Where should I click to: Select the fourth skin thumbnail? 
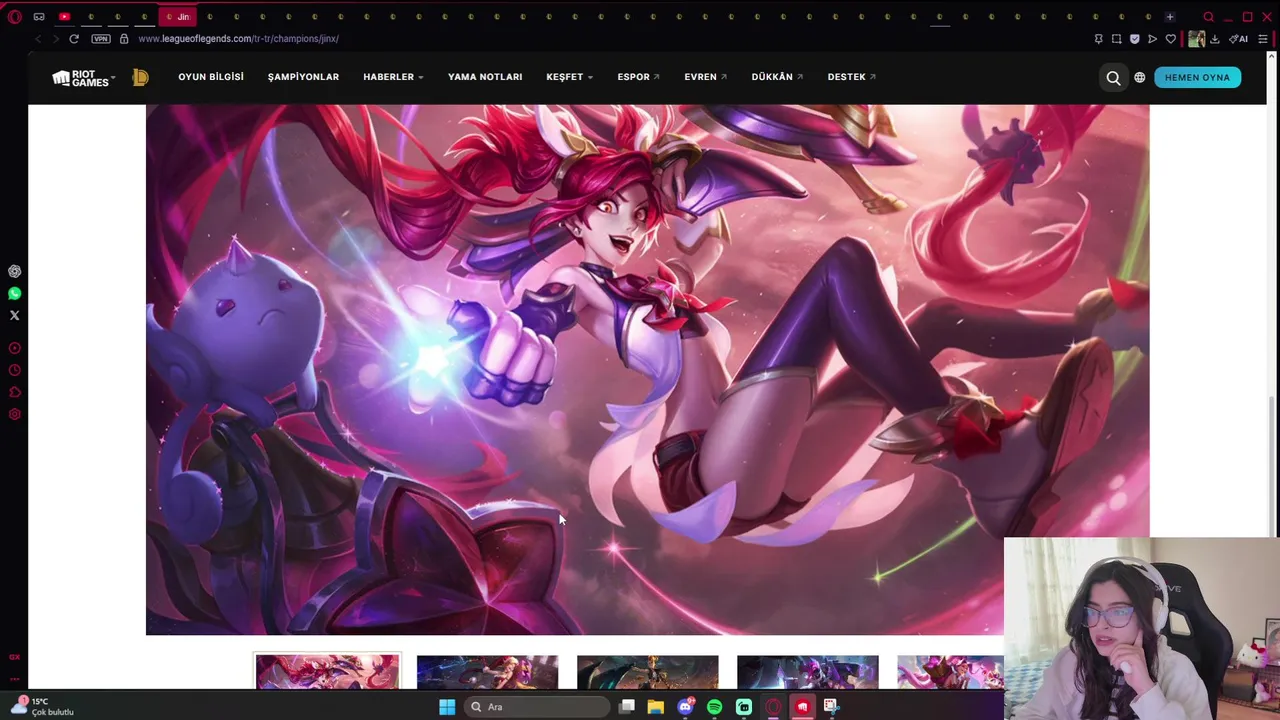(x=807, y=672)
